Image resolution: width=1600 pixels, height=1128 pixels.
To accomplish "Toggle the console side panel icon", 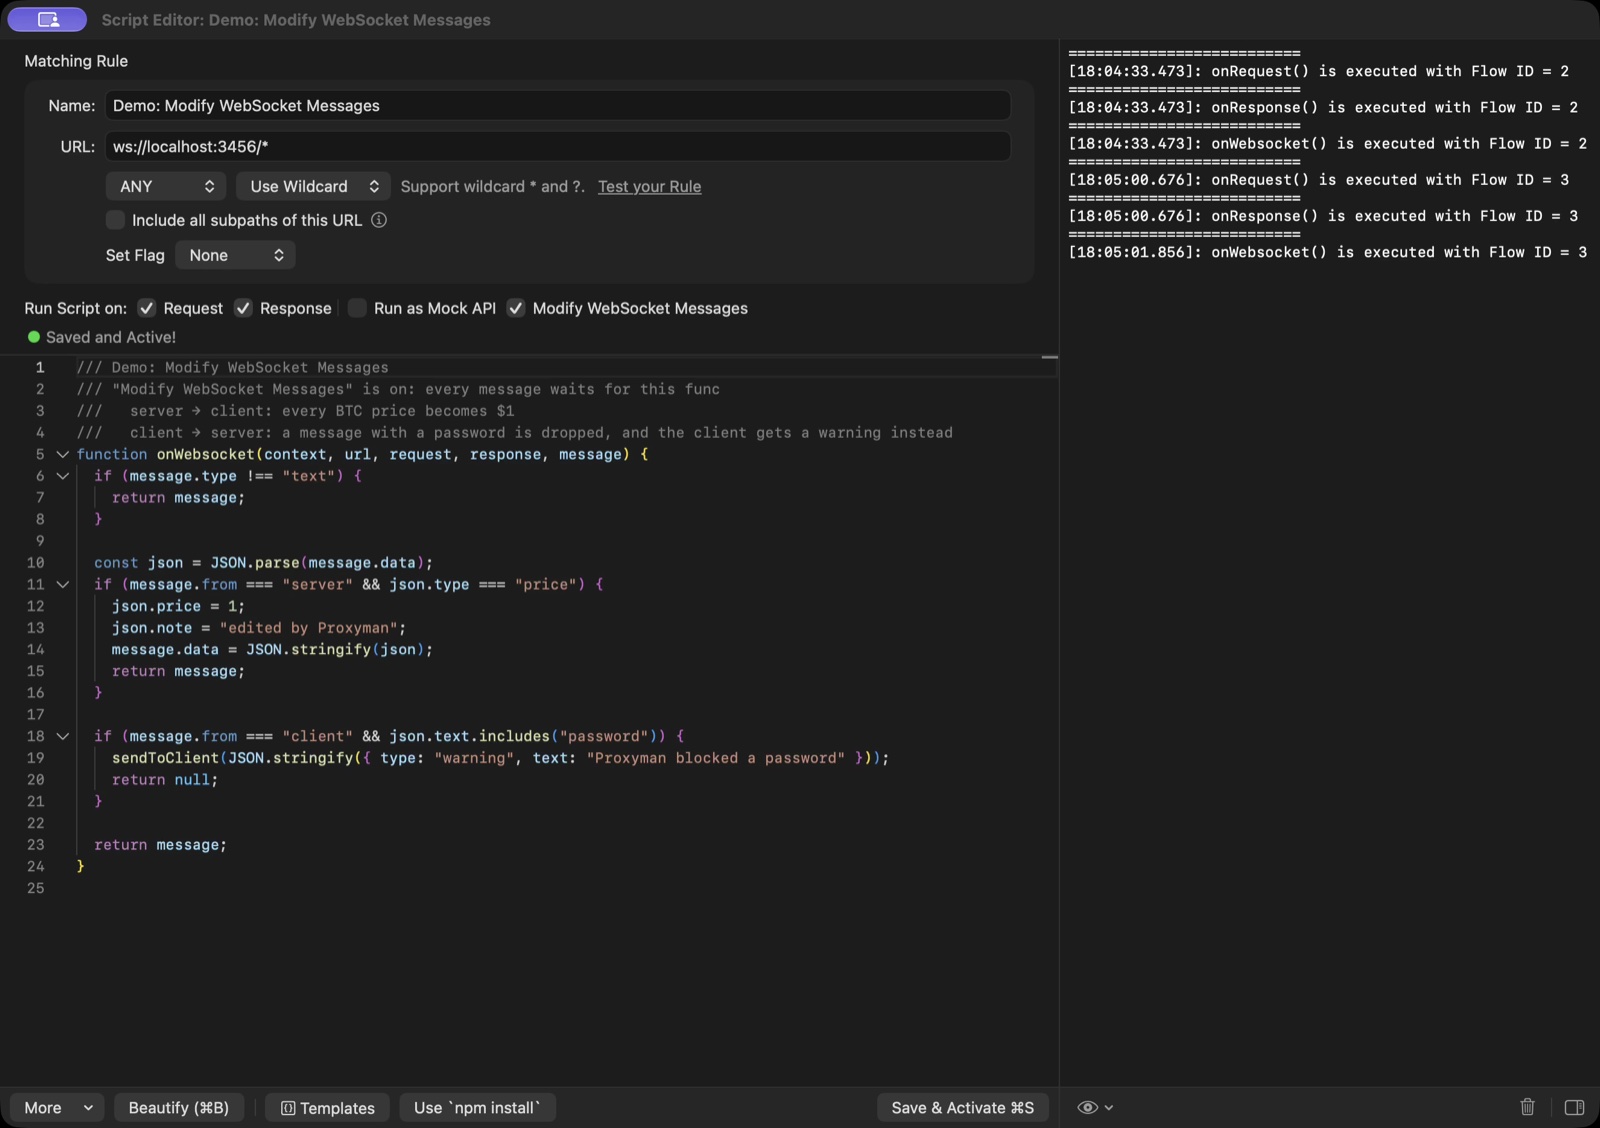I will [1574, 1107].
